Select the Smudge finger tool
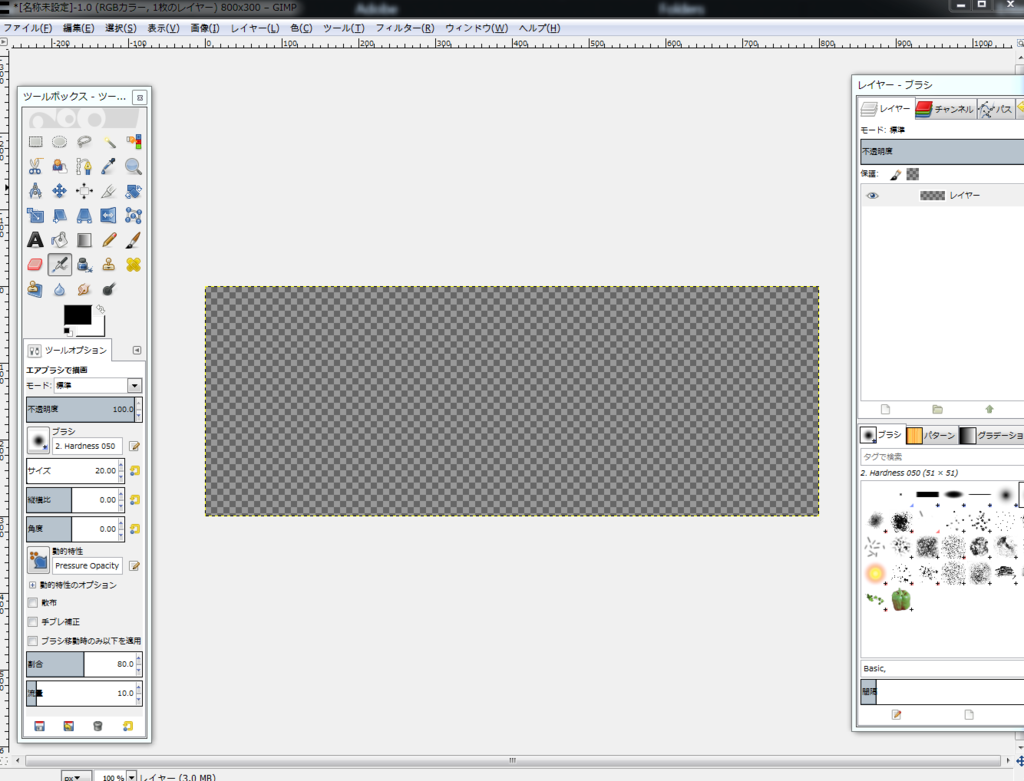The image size is (1024, 781). click(84, 289)
